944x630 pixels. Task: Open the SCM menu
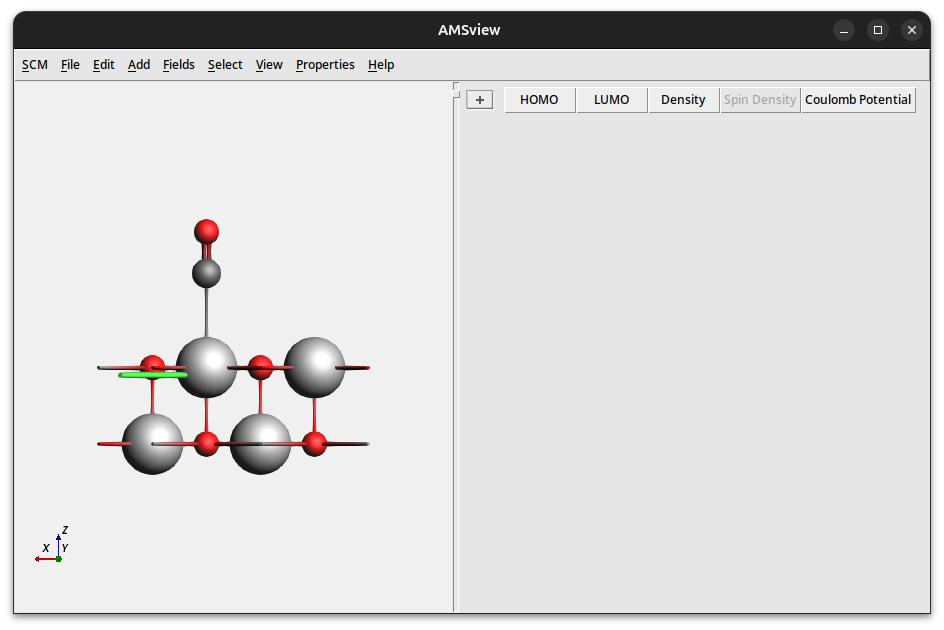[35, 65]
